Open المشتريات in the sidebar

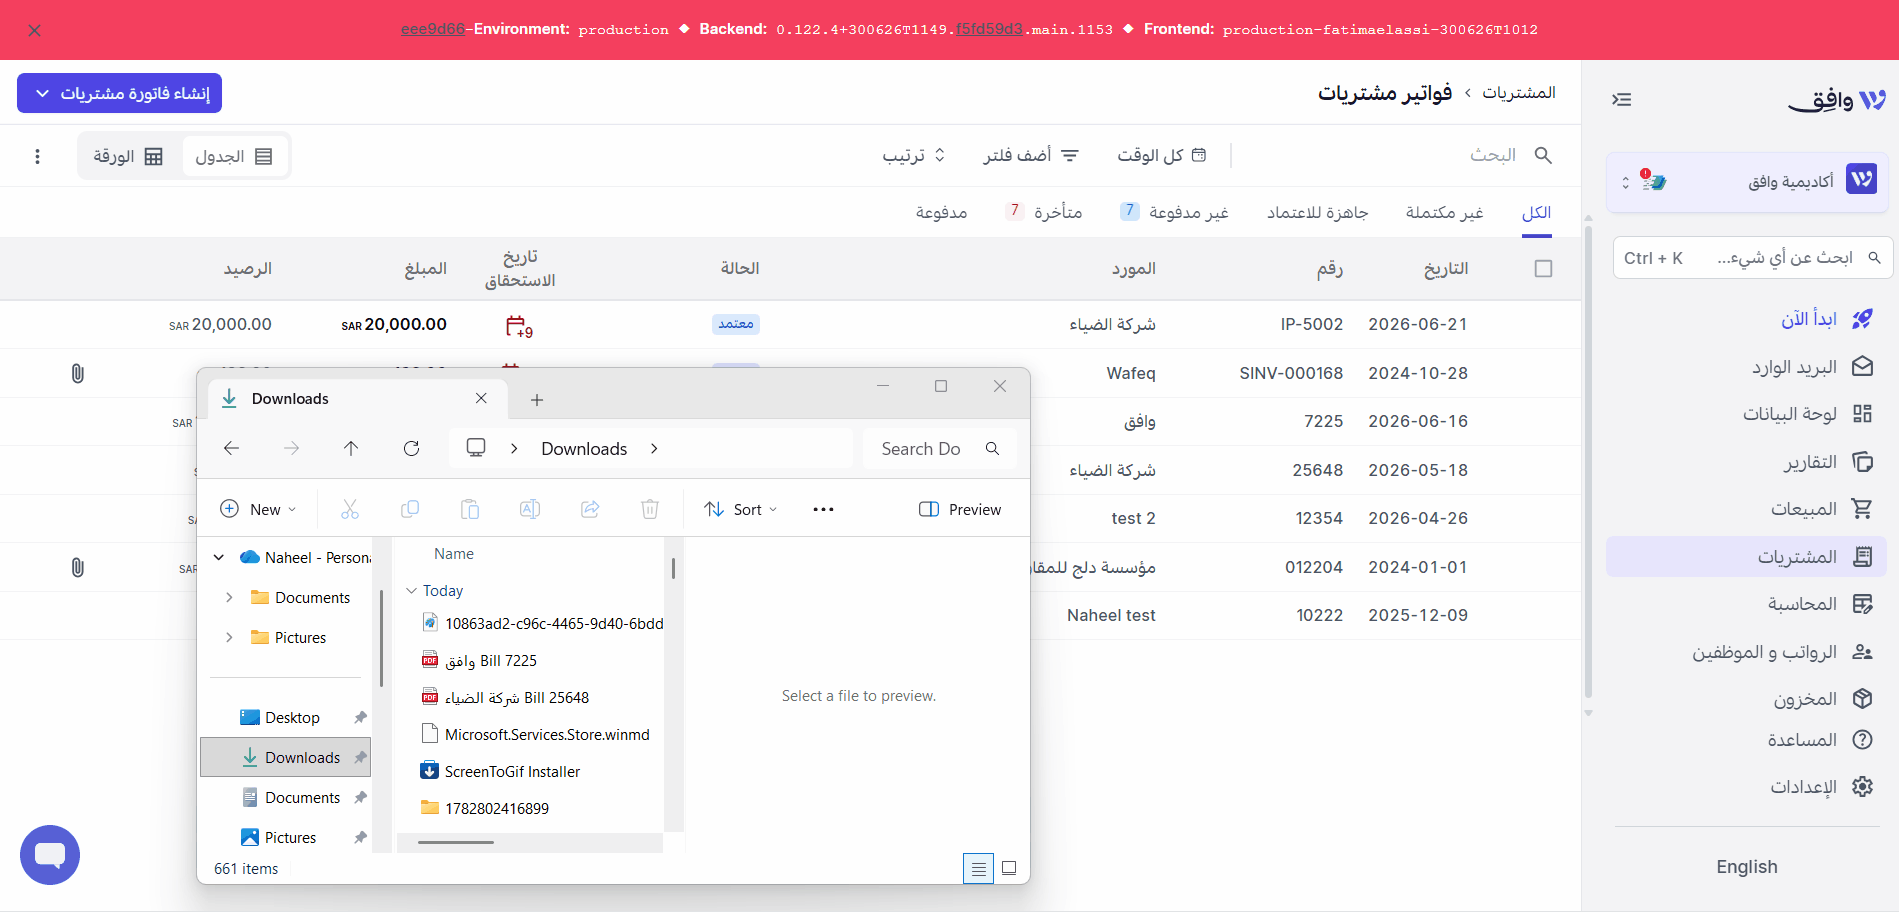[x=1746, y=557]
